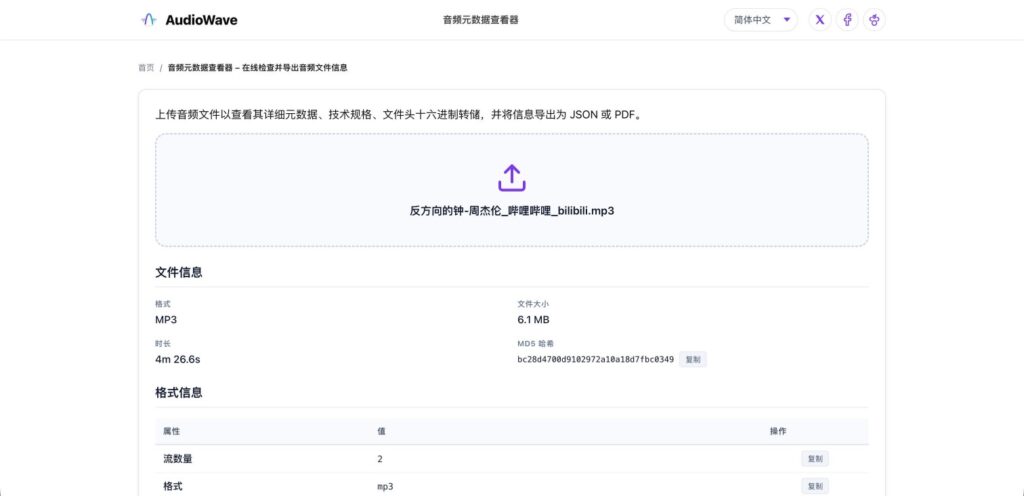Click the 流数量 property cell
1024x496 pixels.
coord(178,459)
